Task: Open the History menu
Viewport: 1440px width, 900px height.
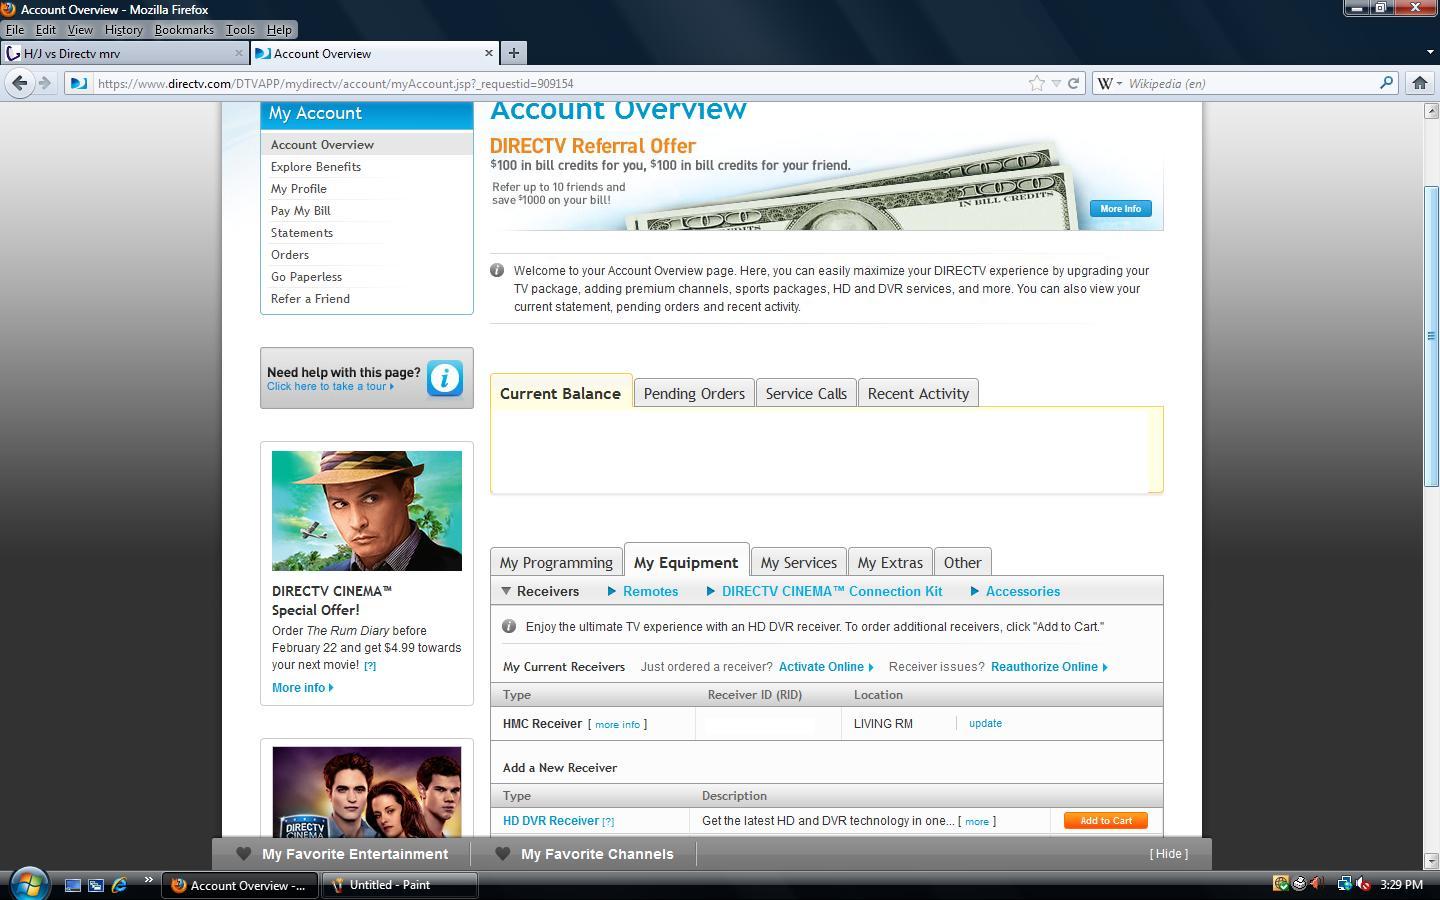Action: click(x=123, y=30)
